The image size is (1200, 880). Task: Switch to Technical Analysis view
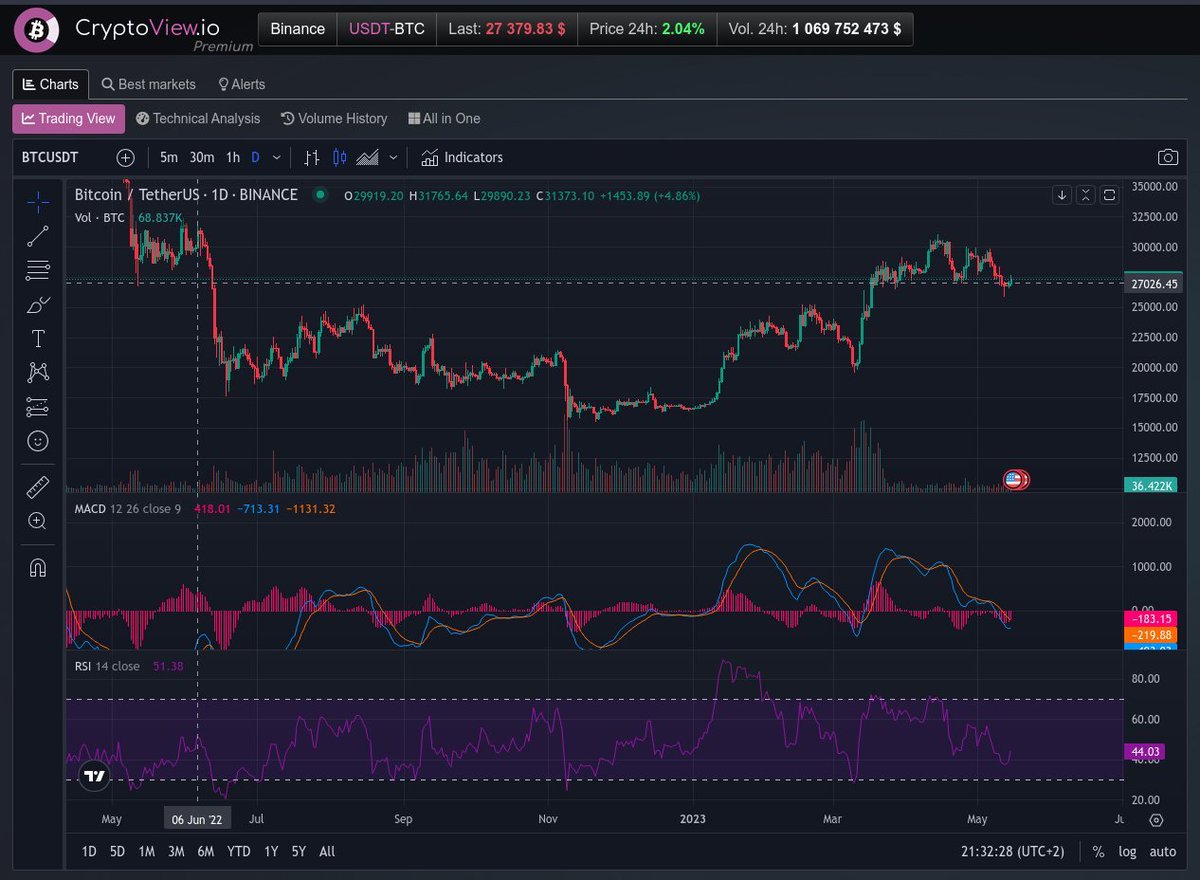[198, 118]
